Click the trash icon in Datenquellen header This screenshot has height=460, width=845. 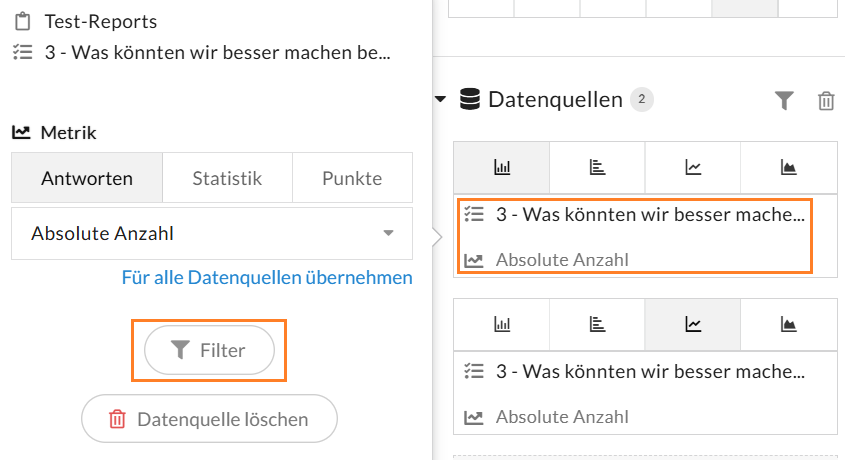pyautogui.click(x=826, y=100)
